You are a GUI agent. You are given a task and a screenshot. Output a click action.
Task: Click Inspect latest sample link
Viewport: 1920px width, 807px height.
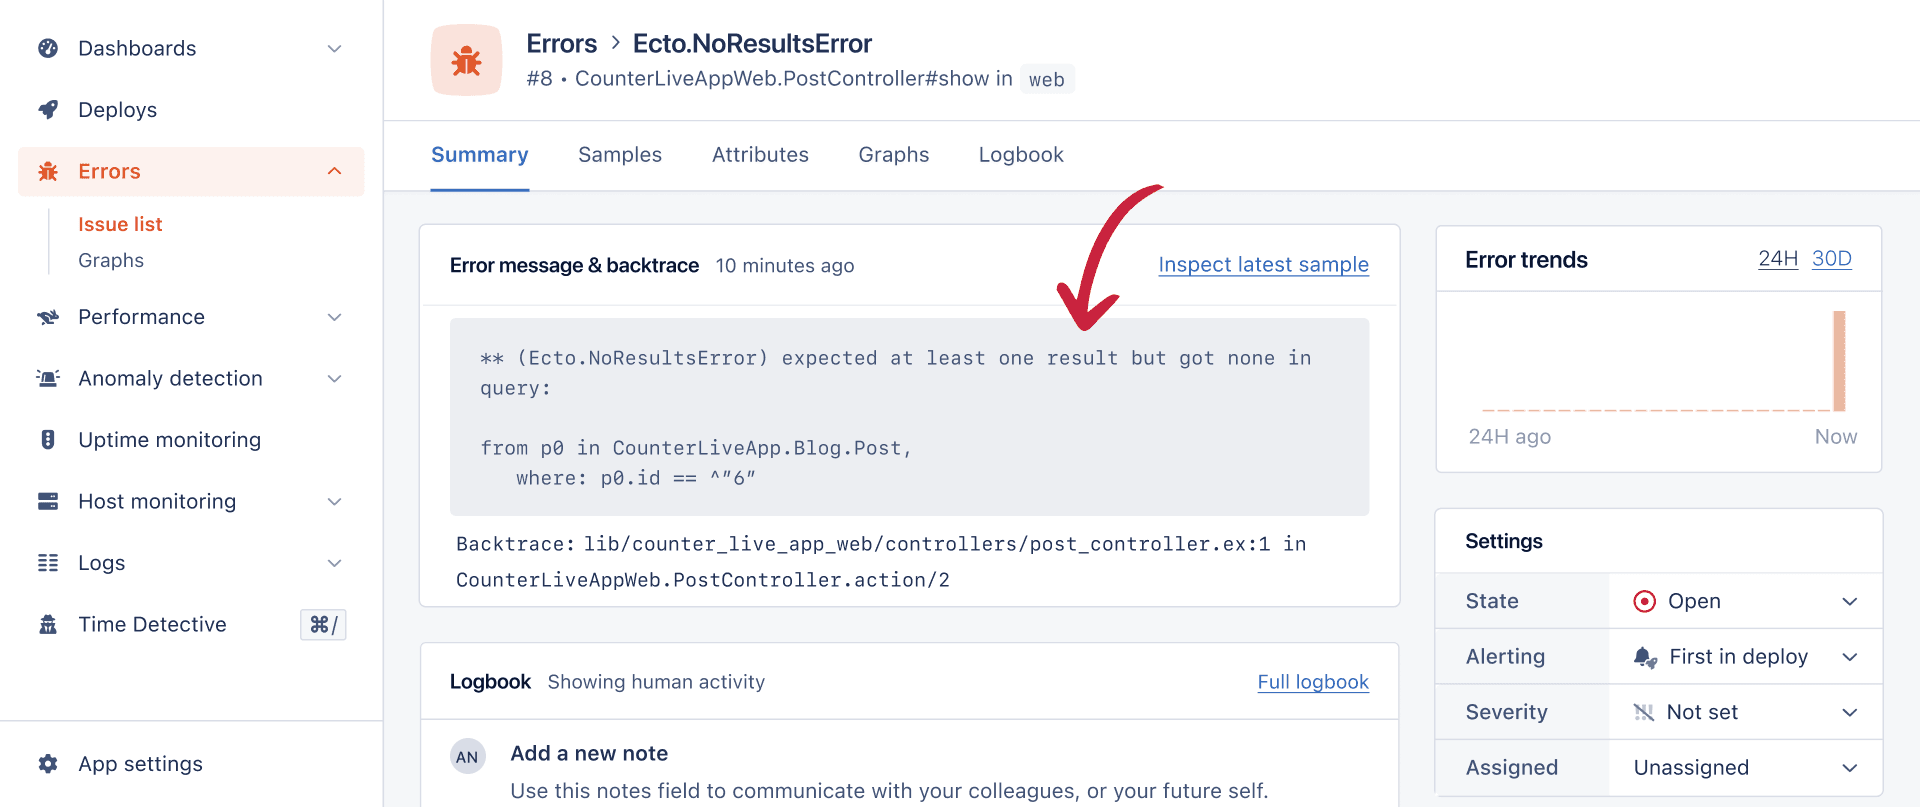(x=1263, y=265)
